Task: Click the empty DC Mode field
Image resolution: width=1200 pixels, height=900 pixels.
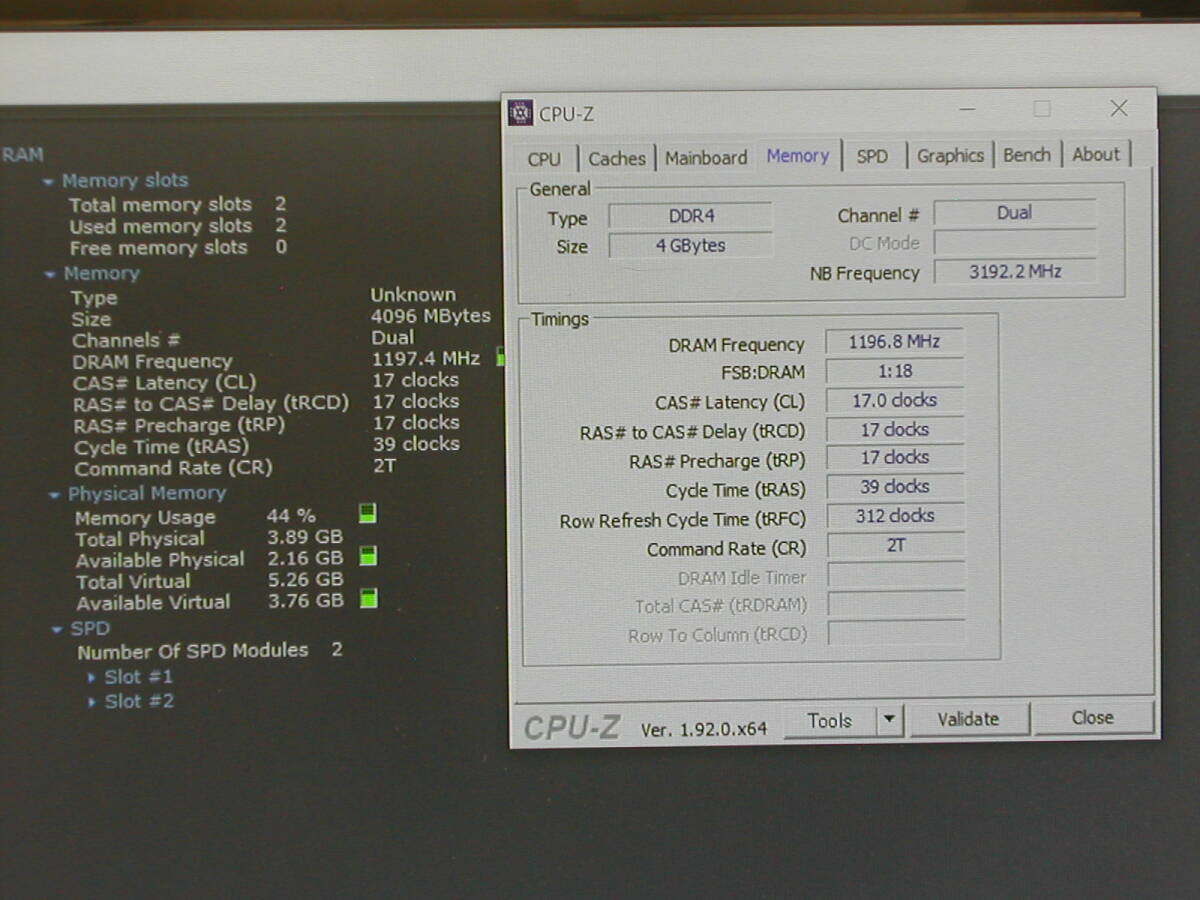Action: (x=1015, y=242)
